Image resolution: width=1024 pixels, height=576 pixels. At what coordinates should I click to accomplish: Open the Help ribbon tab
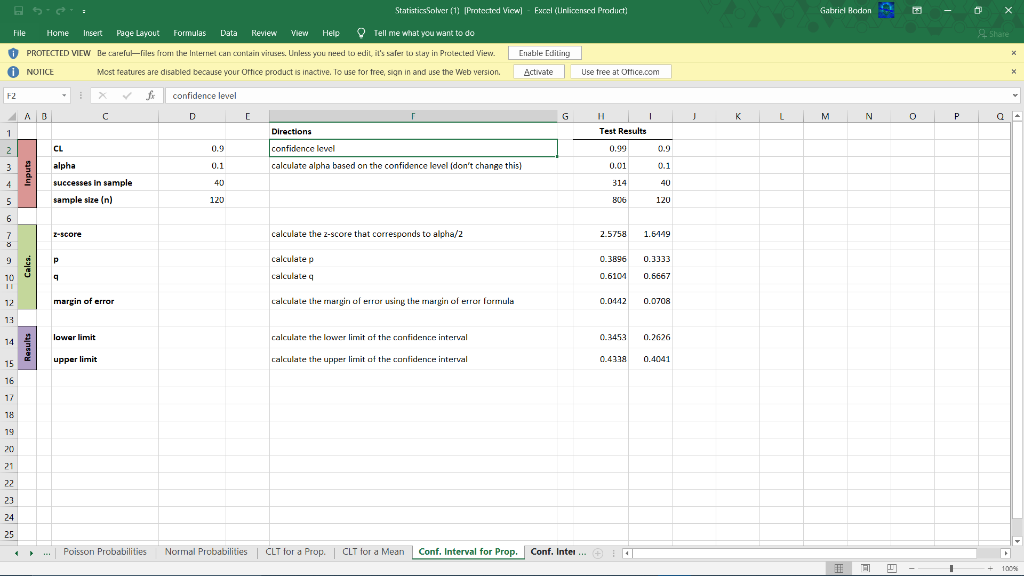click(331, 33)
